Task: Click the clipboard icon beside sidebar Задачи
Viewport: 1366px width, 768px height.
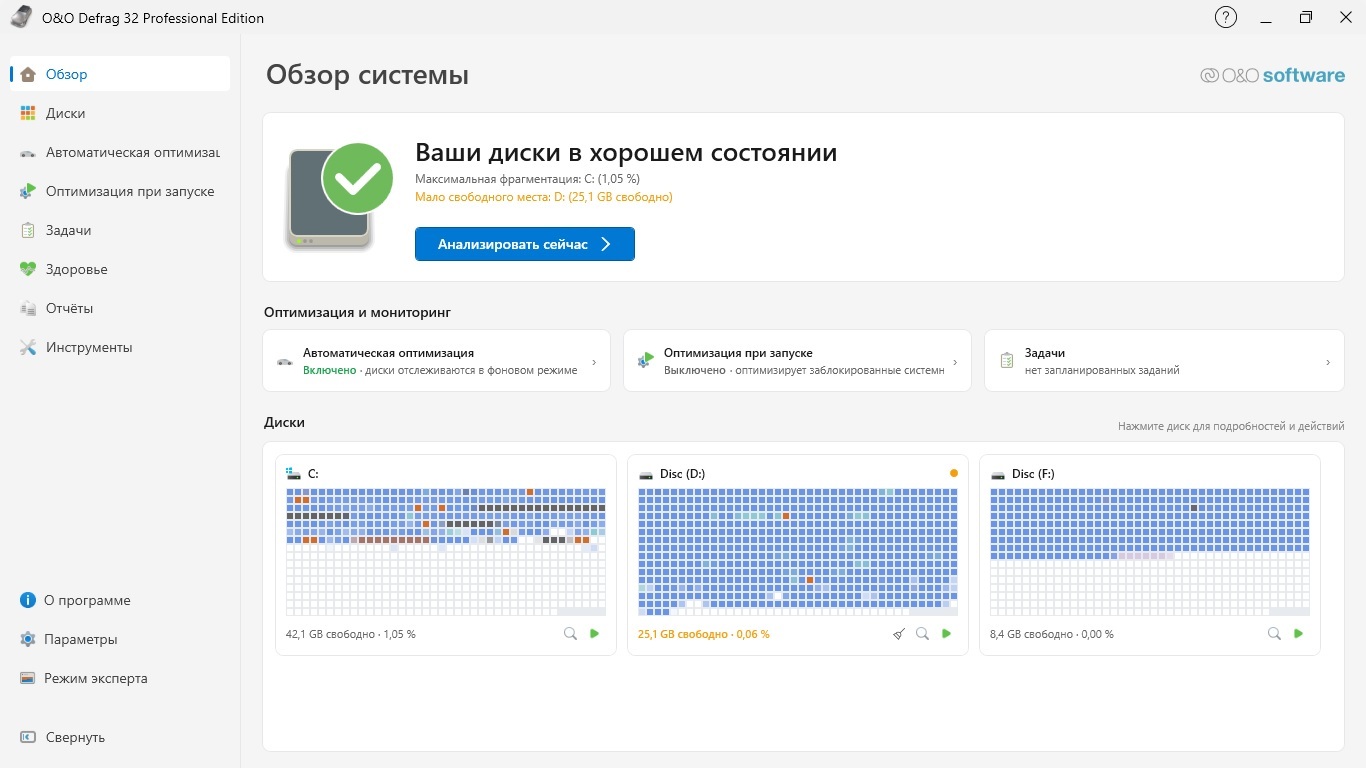Action: [x=28, y=230]
